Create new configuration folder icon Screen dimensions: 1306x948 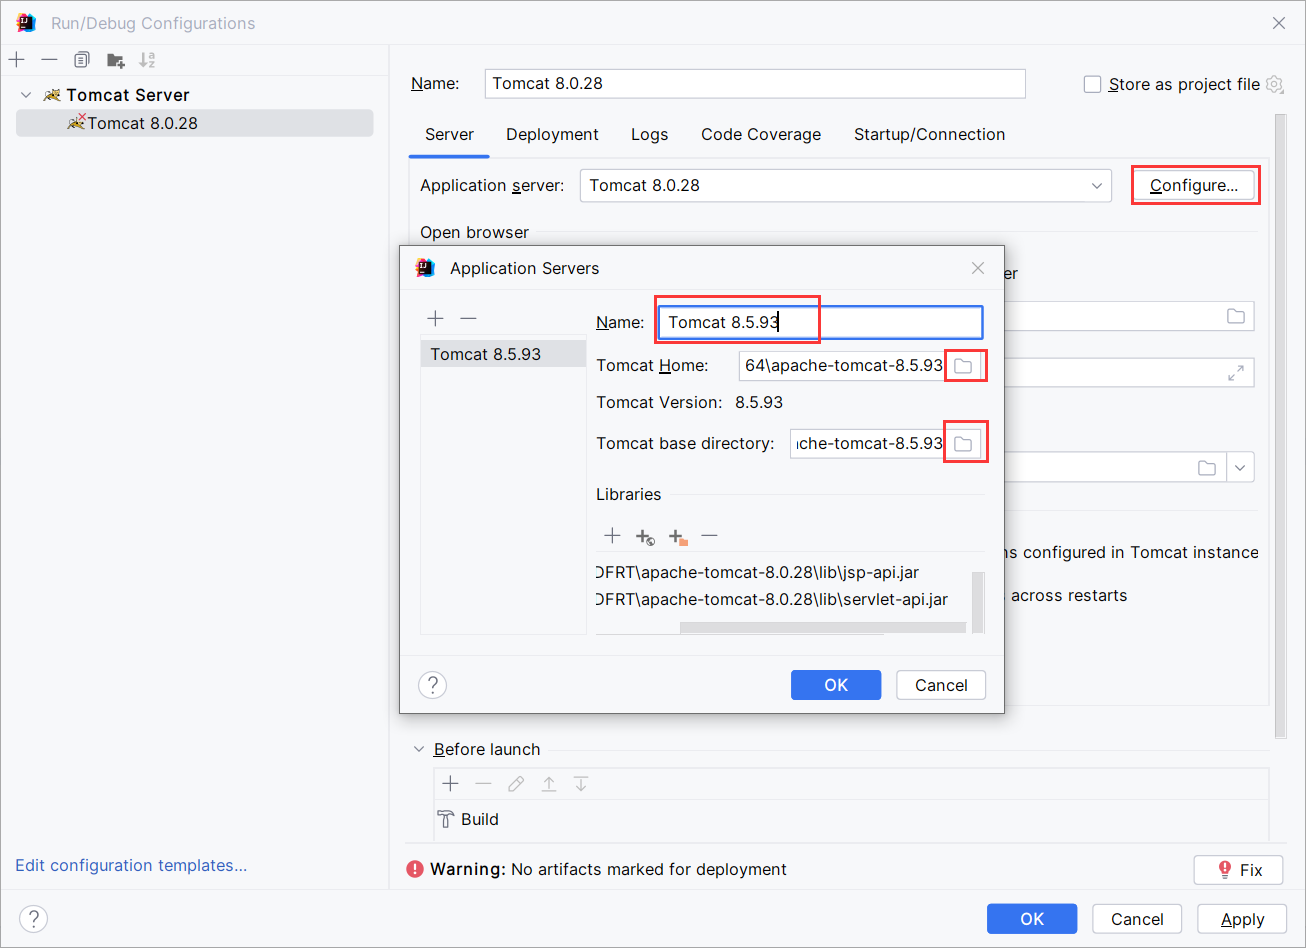click(115, 60)
